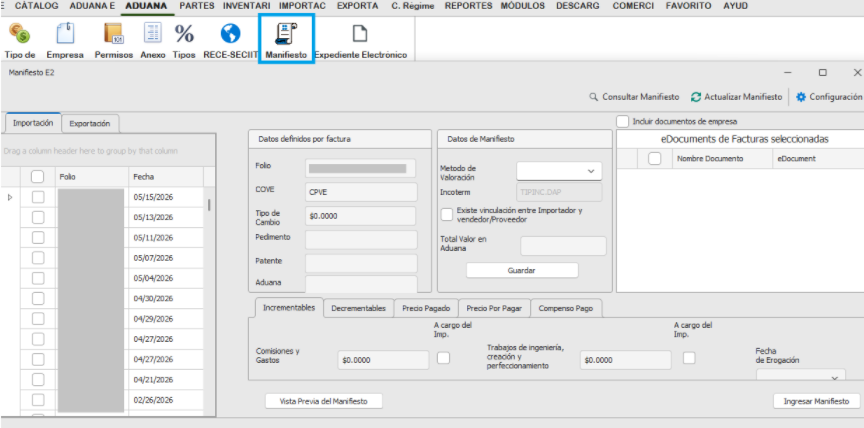
Task: Check the row dated 05/11/2026
Action: click(x=37, y=238)
